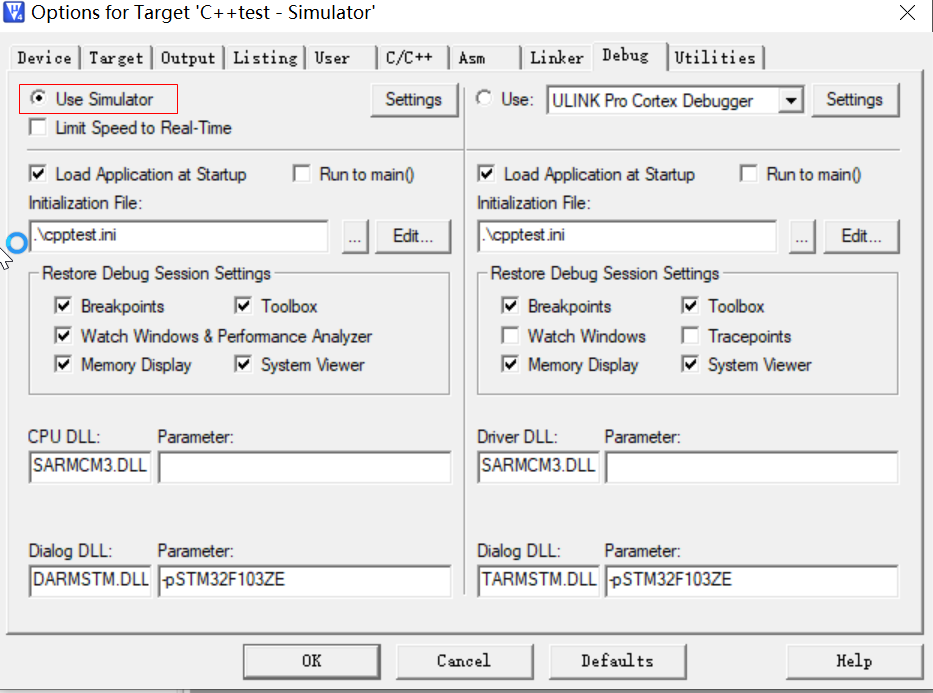The height and width of the screenshot is (693, 933).
Task: Open simulator Settings button
Action: (414, 99)
